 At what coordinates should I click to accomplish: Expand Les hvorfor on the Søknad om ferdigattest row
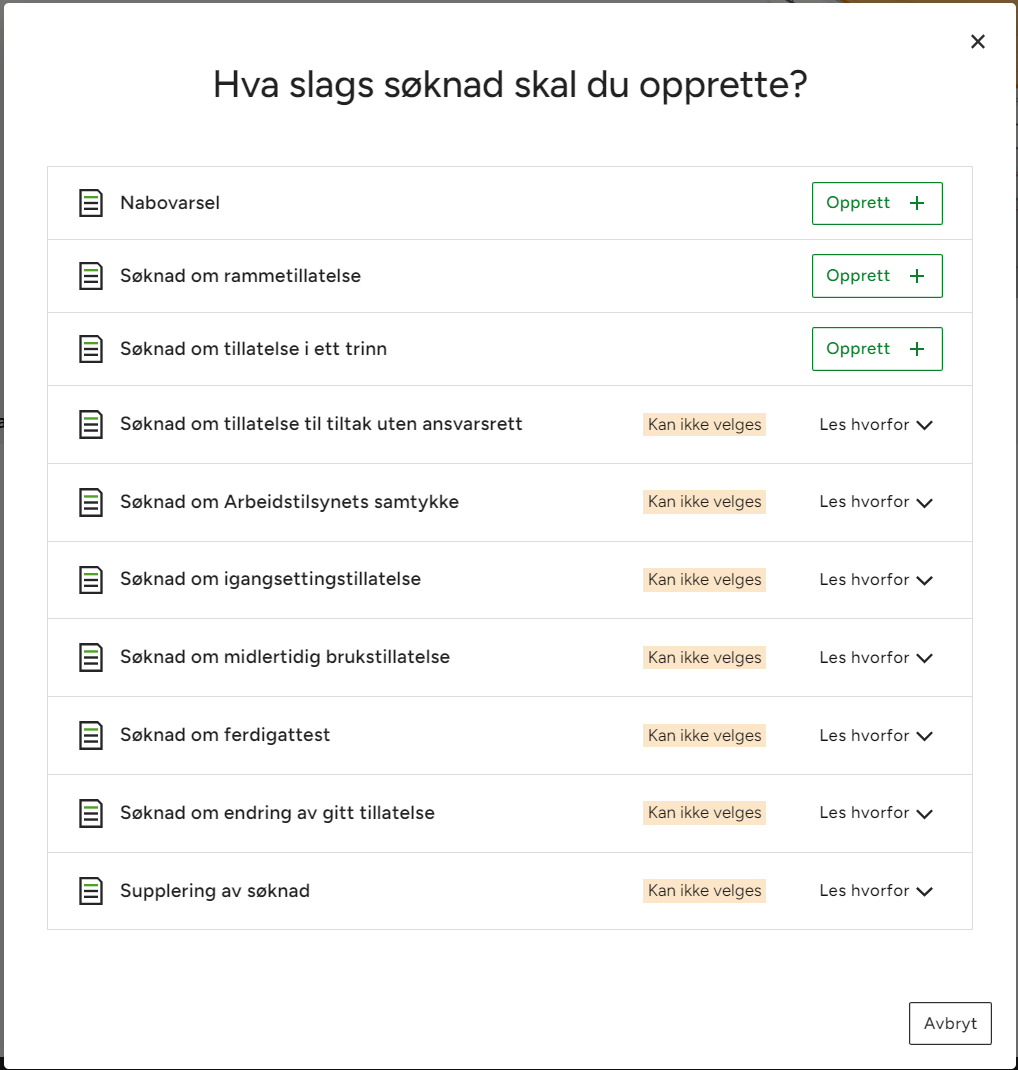pyautogui.click(x=875, y=736)
